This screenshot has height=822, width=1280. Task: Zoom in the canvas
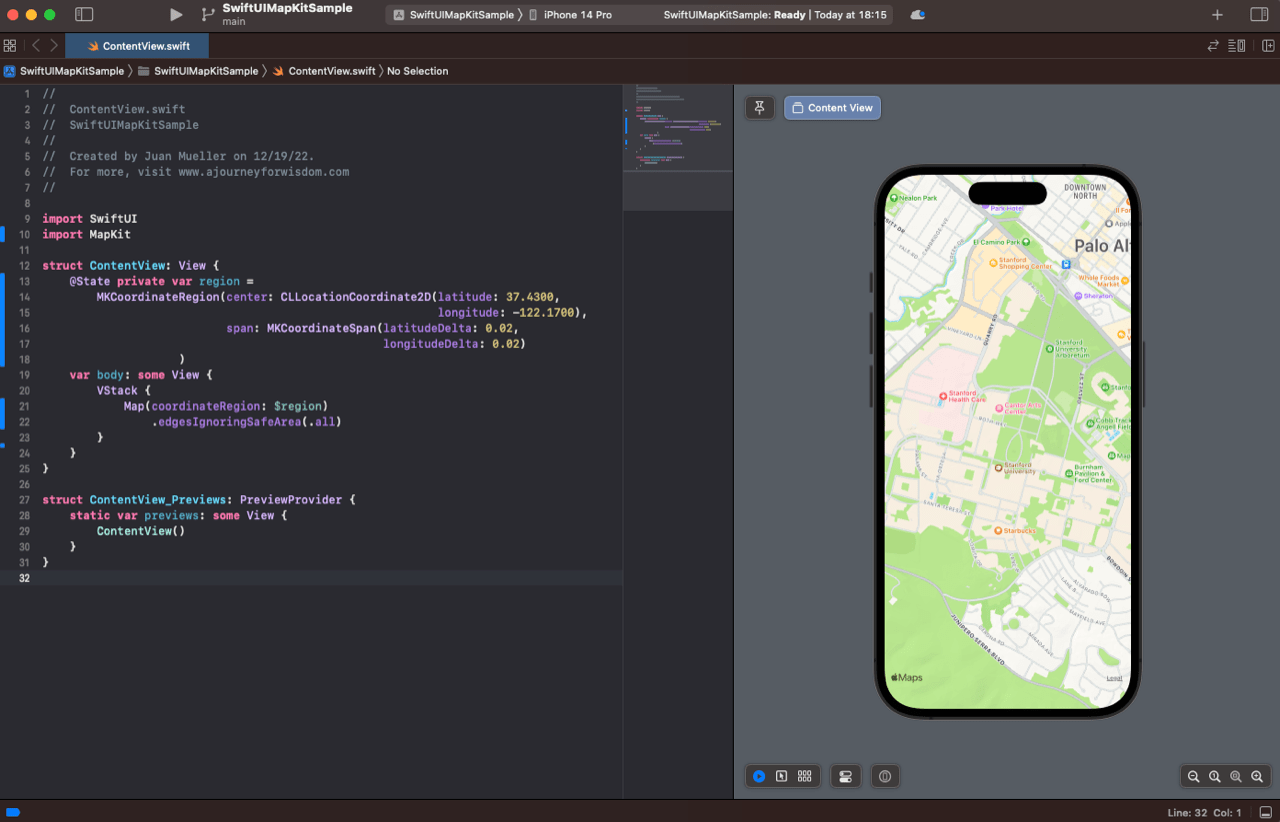tap(1258, 776)
